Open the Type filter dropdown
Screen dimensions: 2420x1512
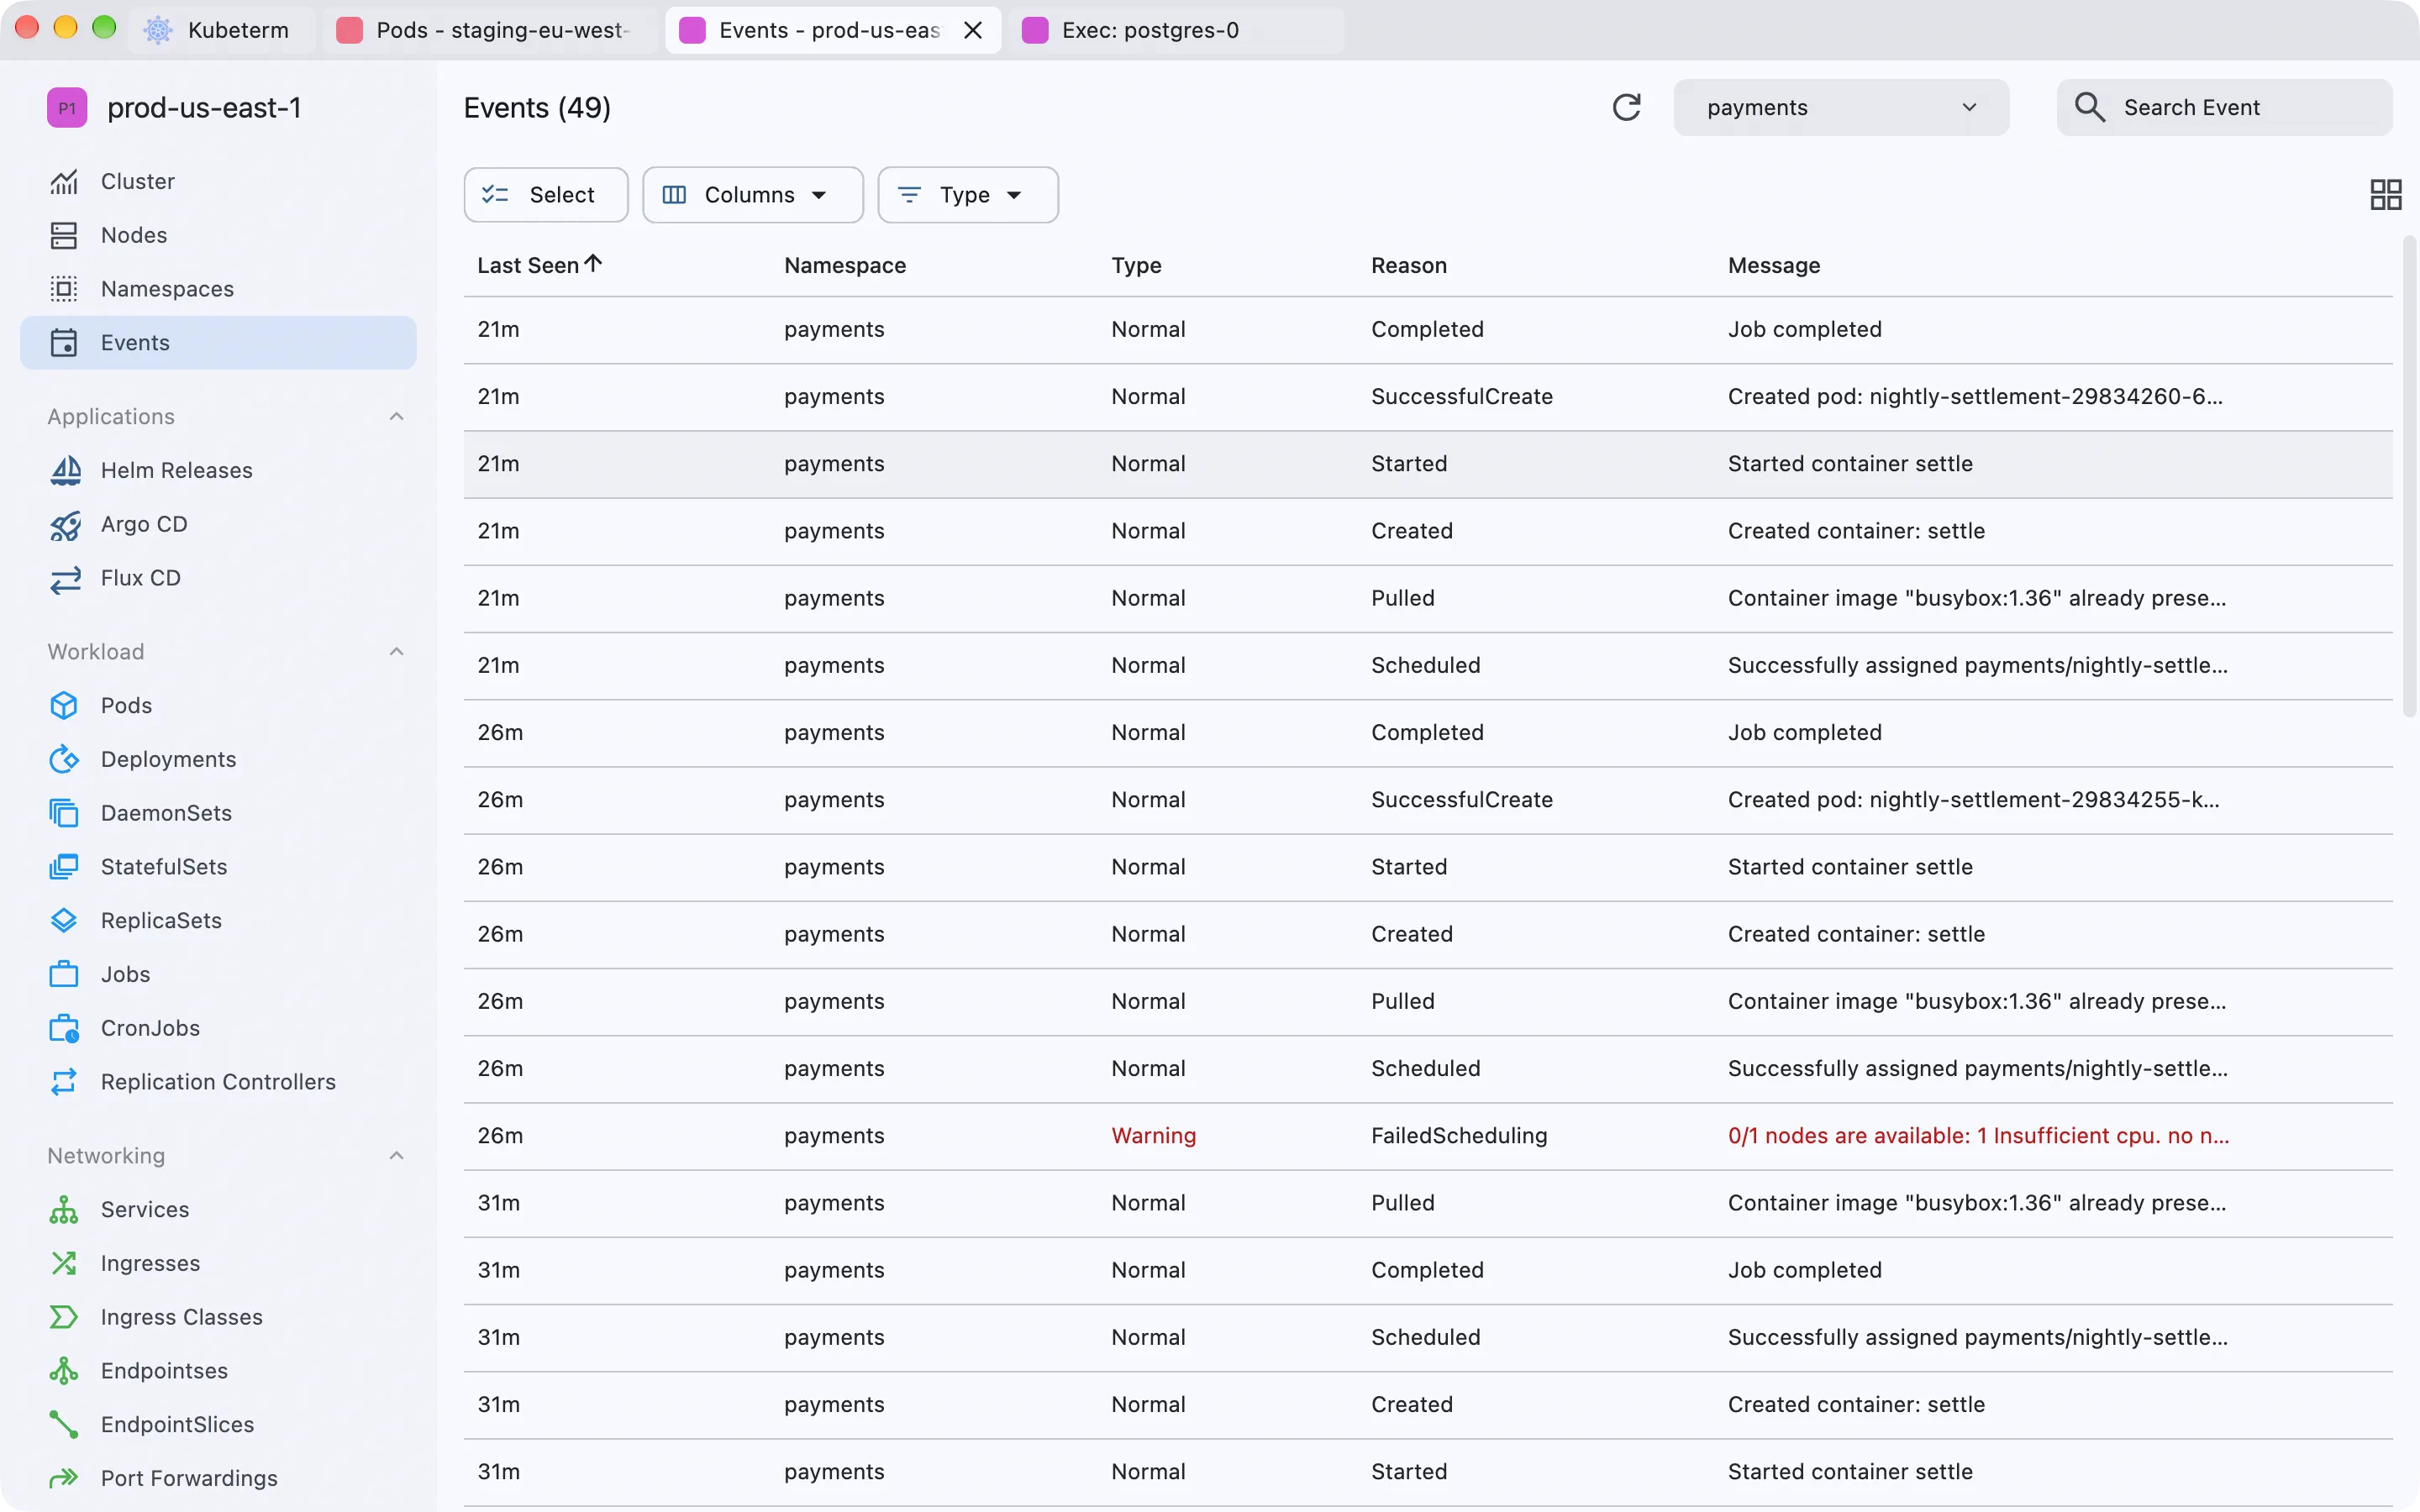[x=967, y=195]
